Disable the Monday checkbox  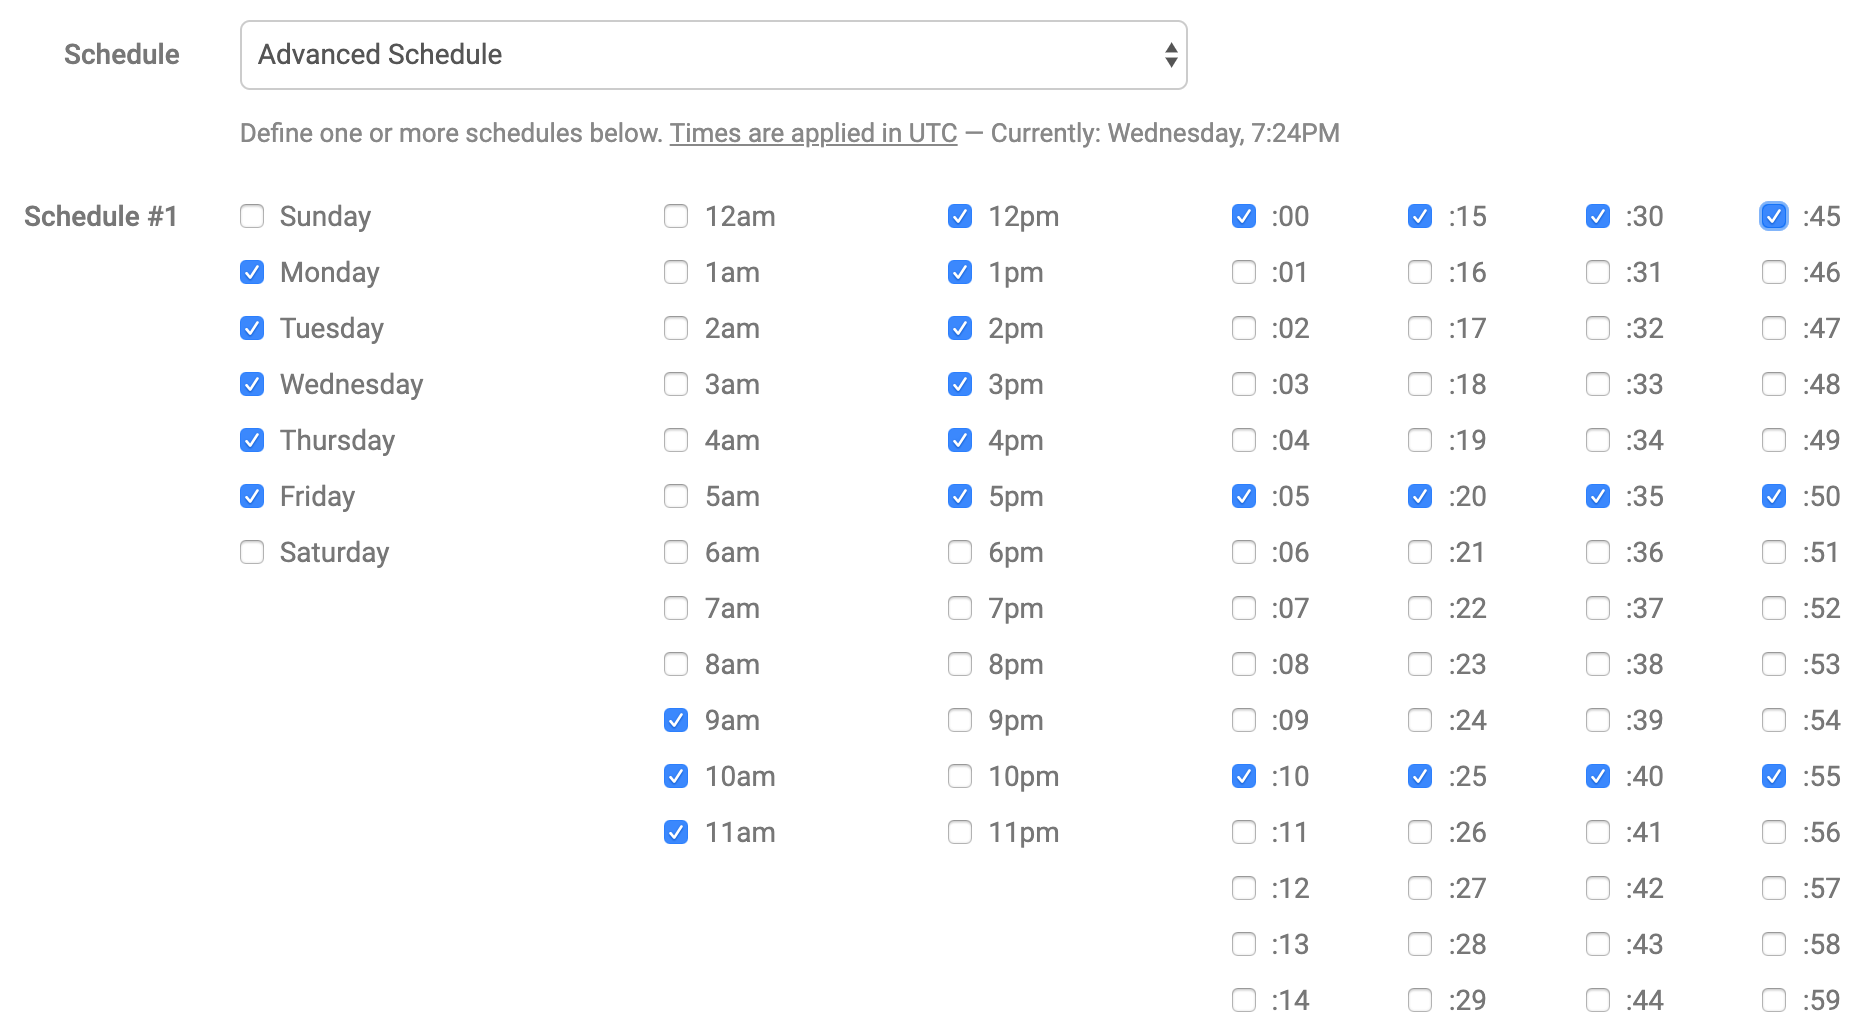(x=251, y=272)
